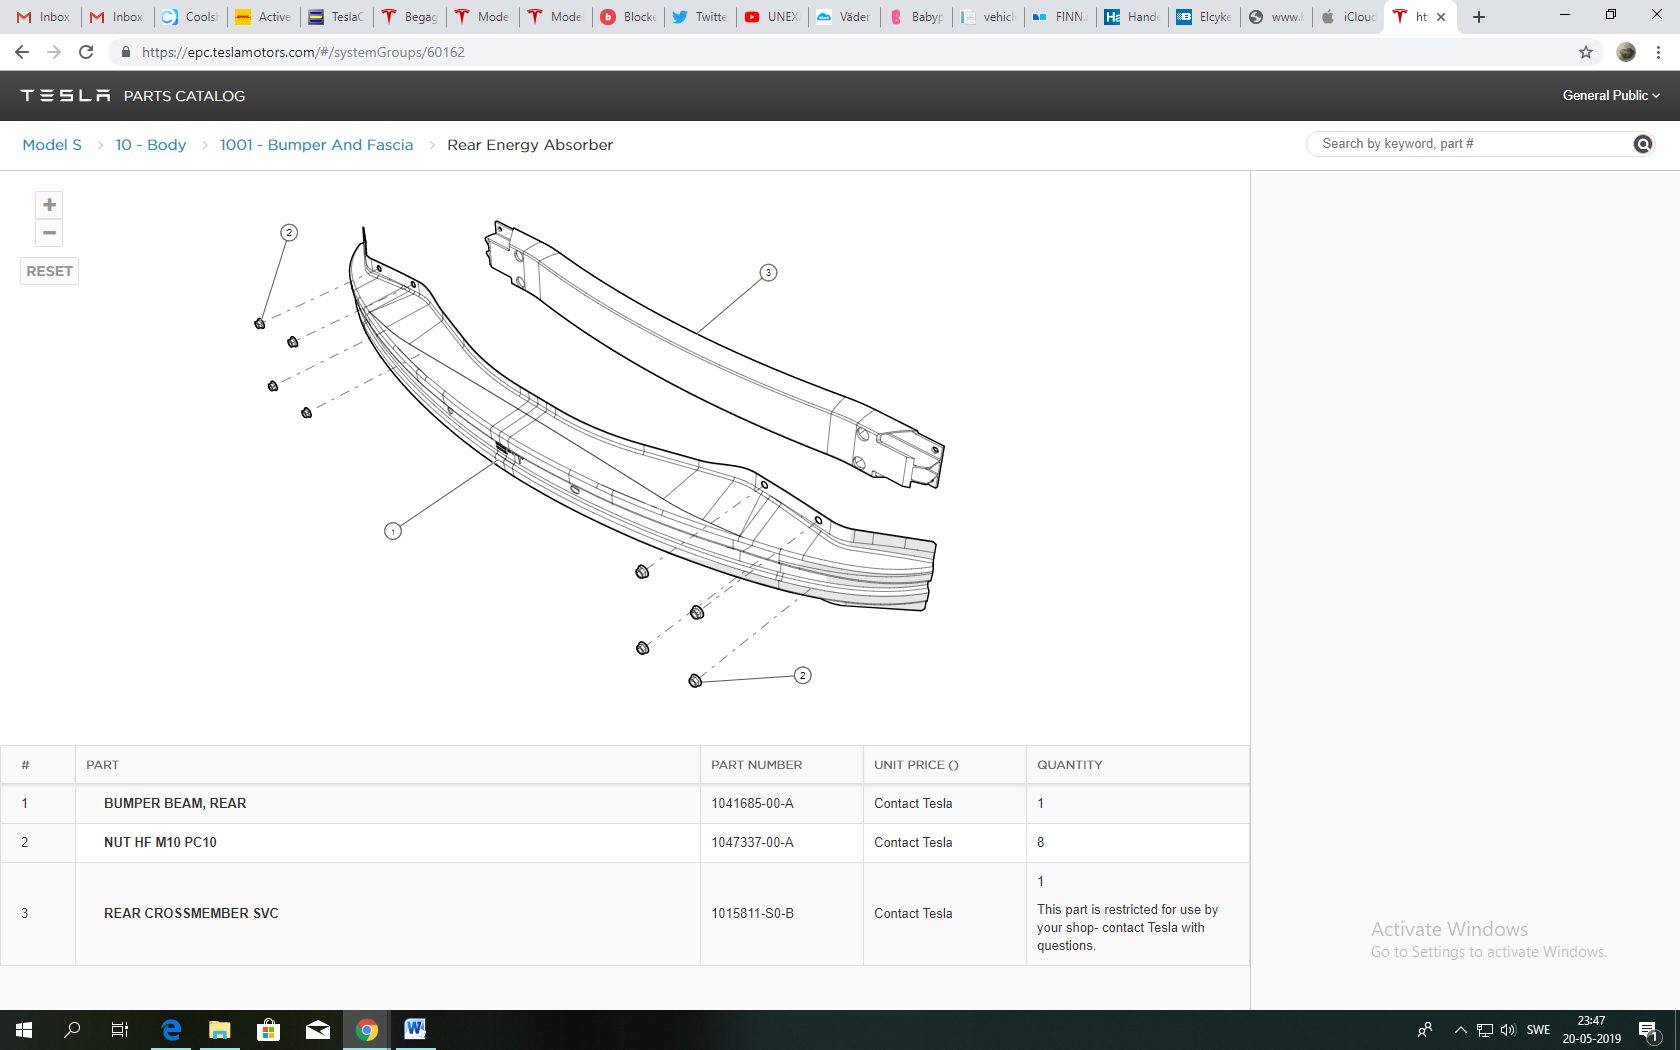Select NUT HF M10 PC10 row

point(625,842)
